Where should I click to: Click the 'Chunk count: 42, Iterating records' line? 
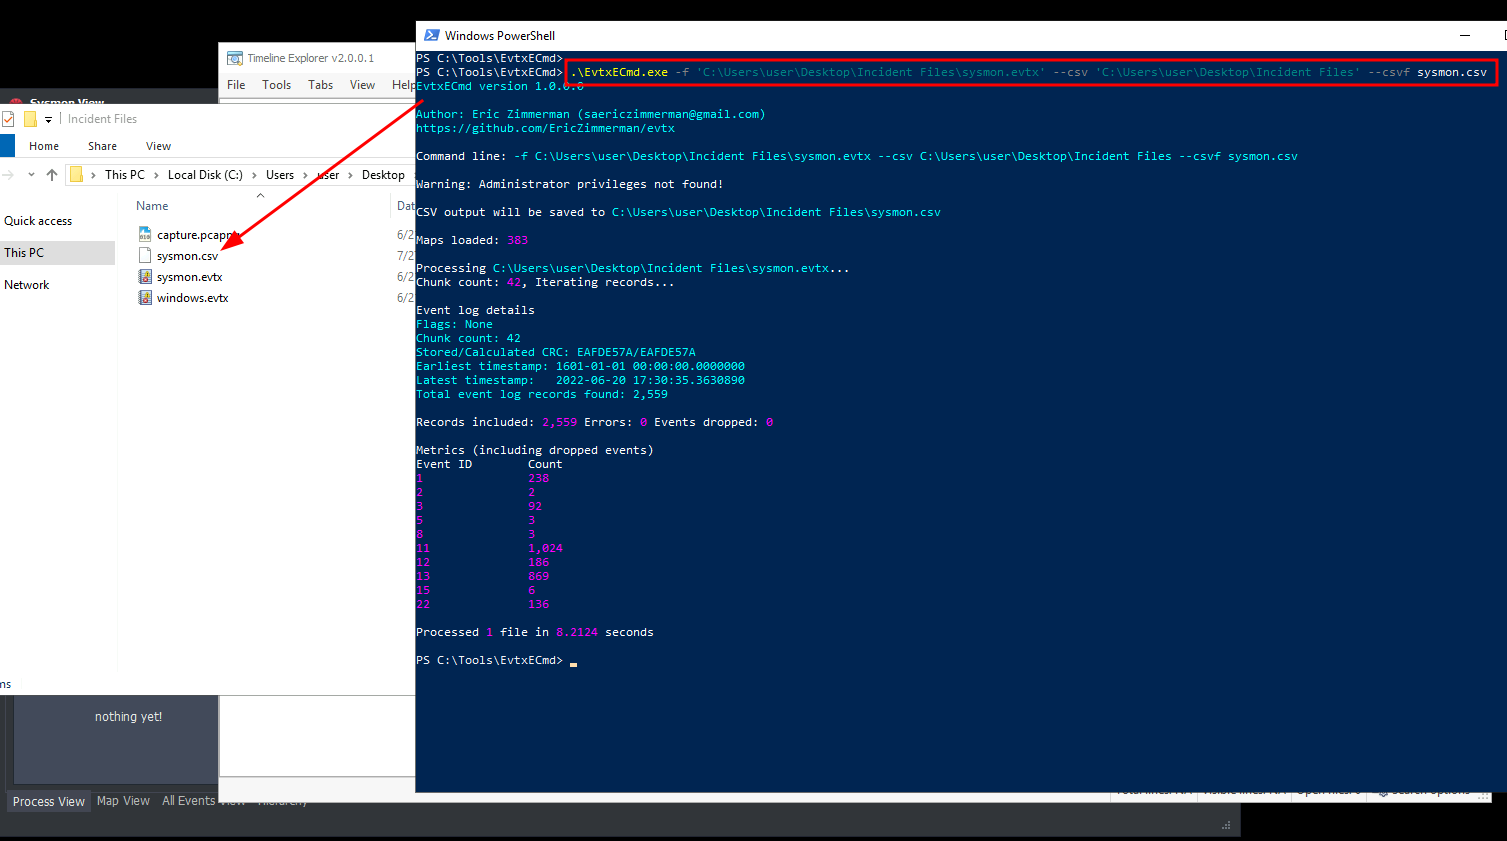545,282
